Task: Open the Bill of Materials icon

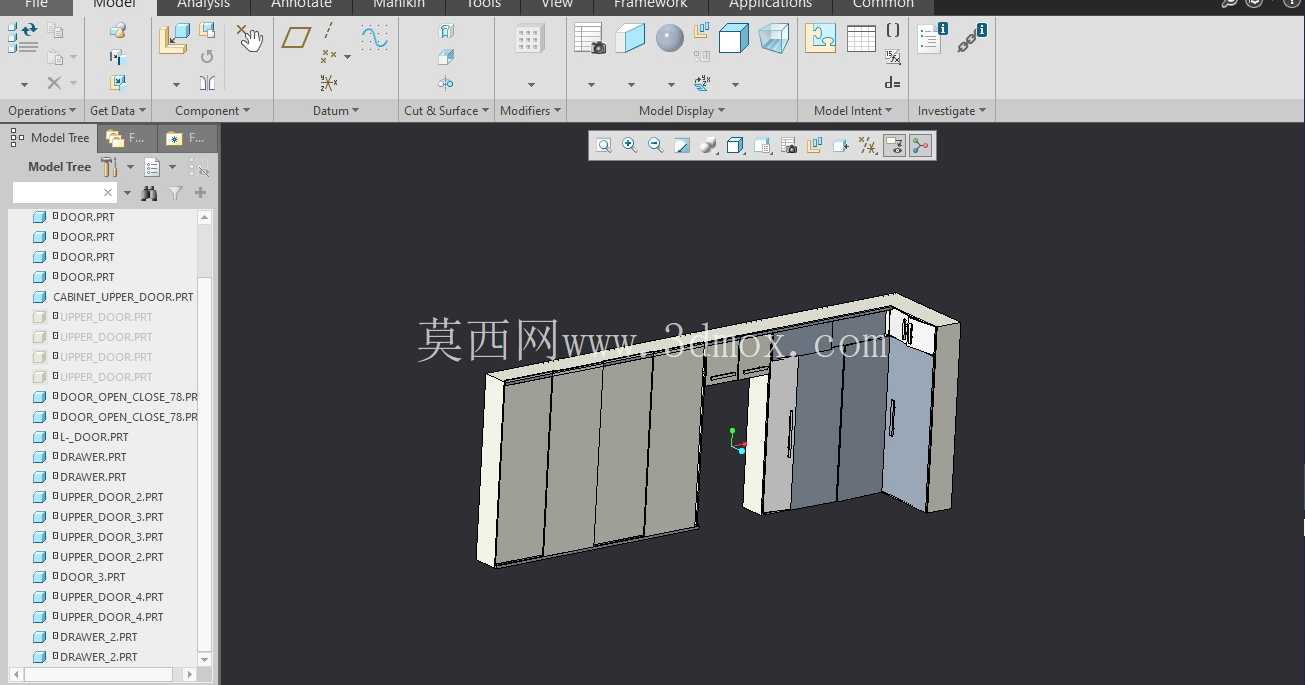Action: pyautogui.click(x=933, y=39)
